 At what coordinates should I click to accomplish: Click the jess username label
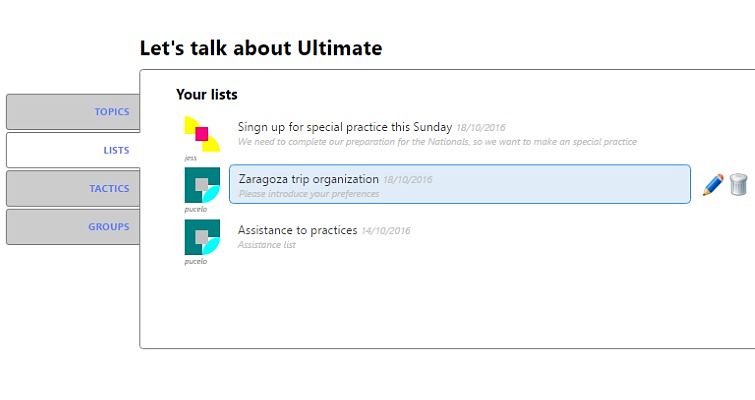[x=190, y=158]
